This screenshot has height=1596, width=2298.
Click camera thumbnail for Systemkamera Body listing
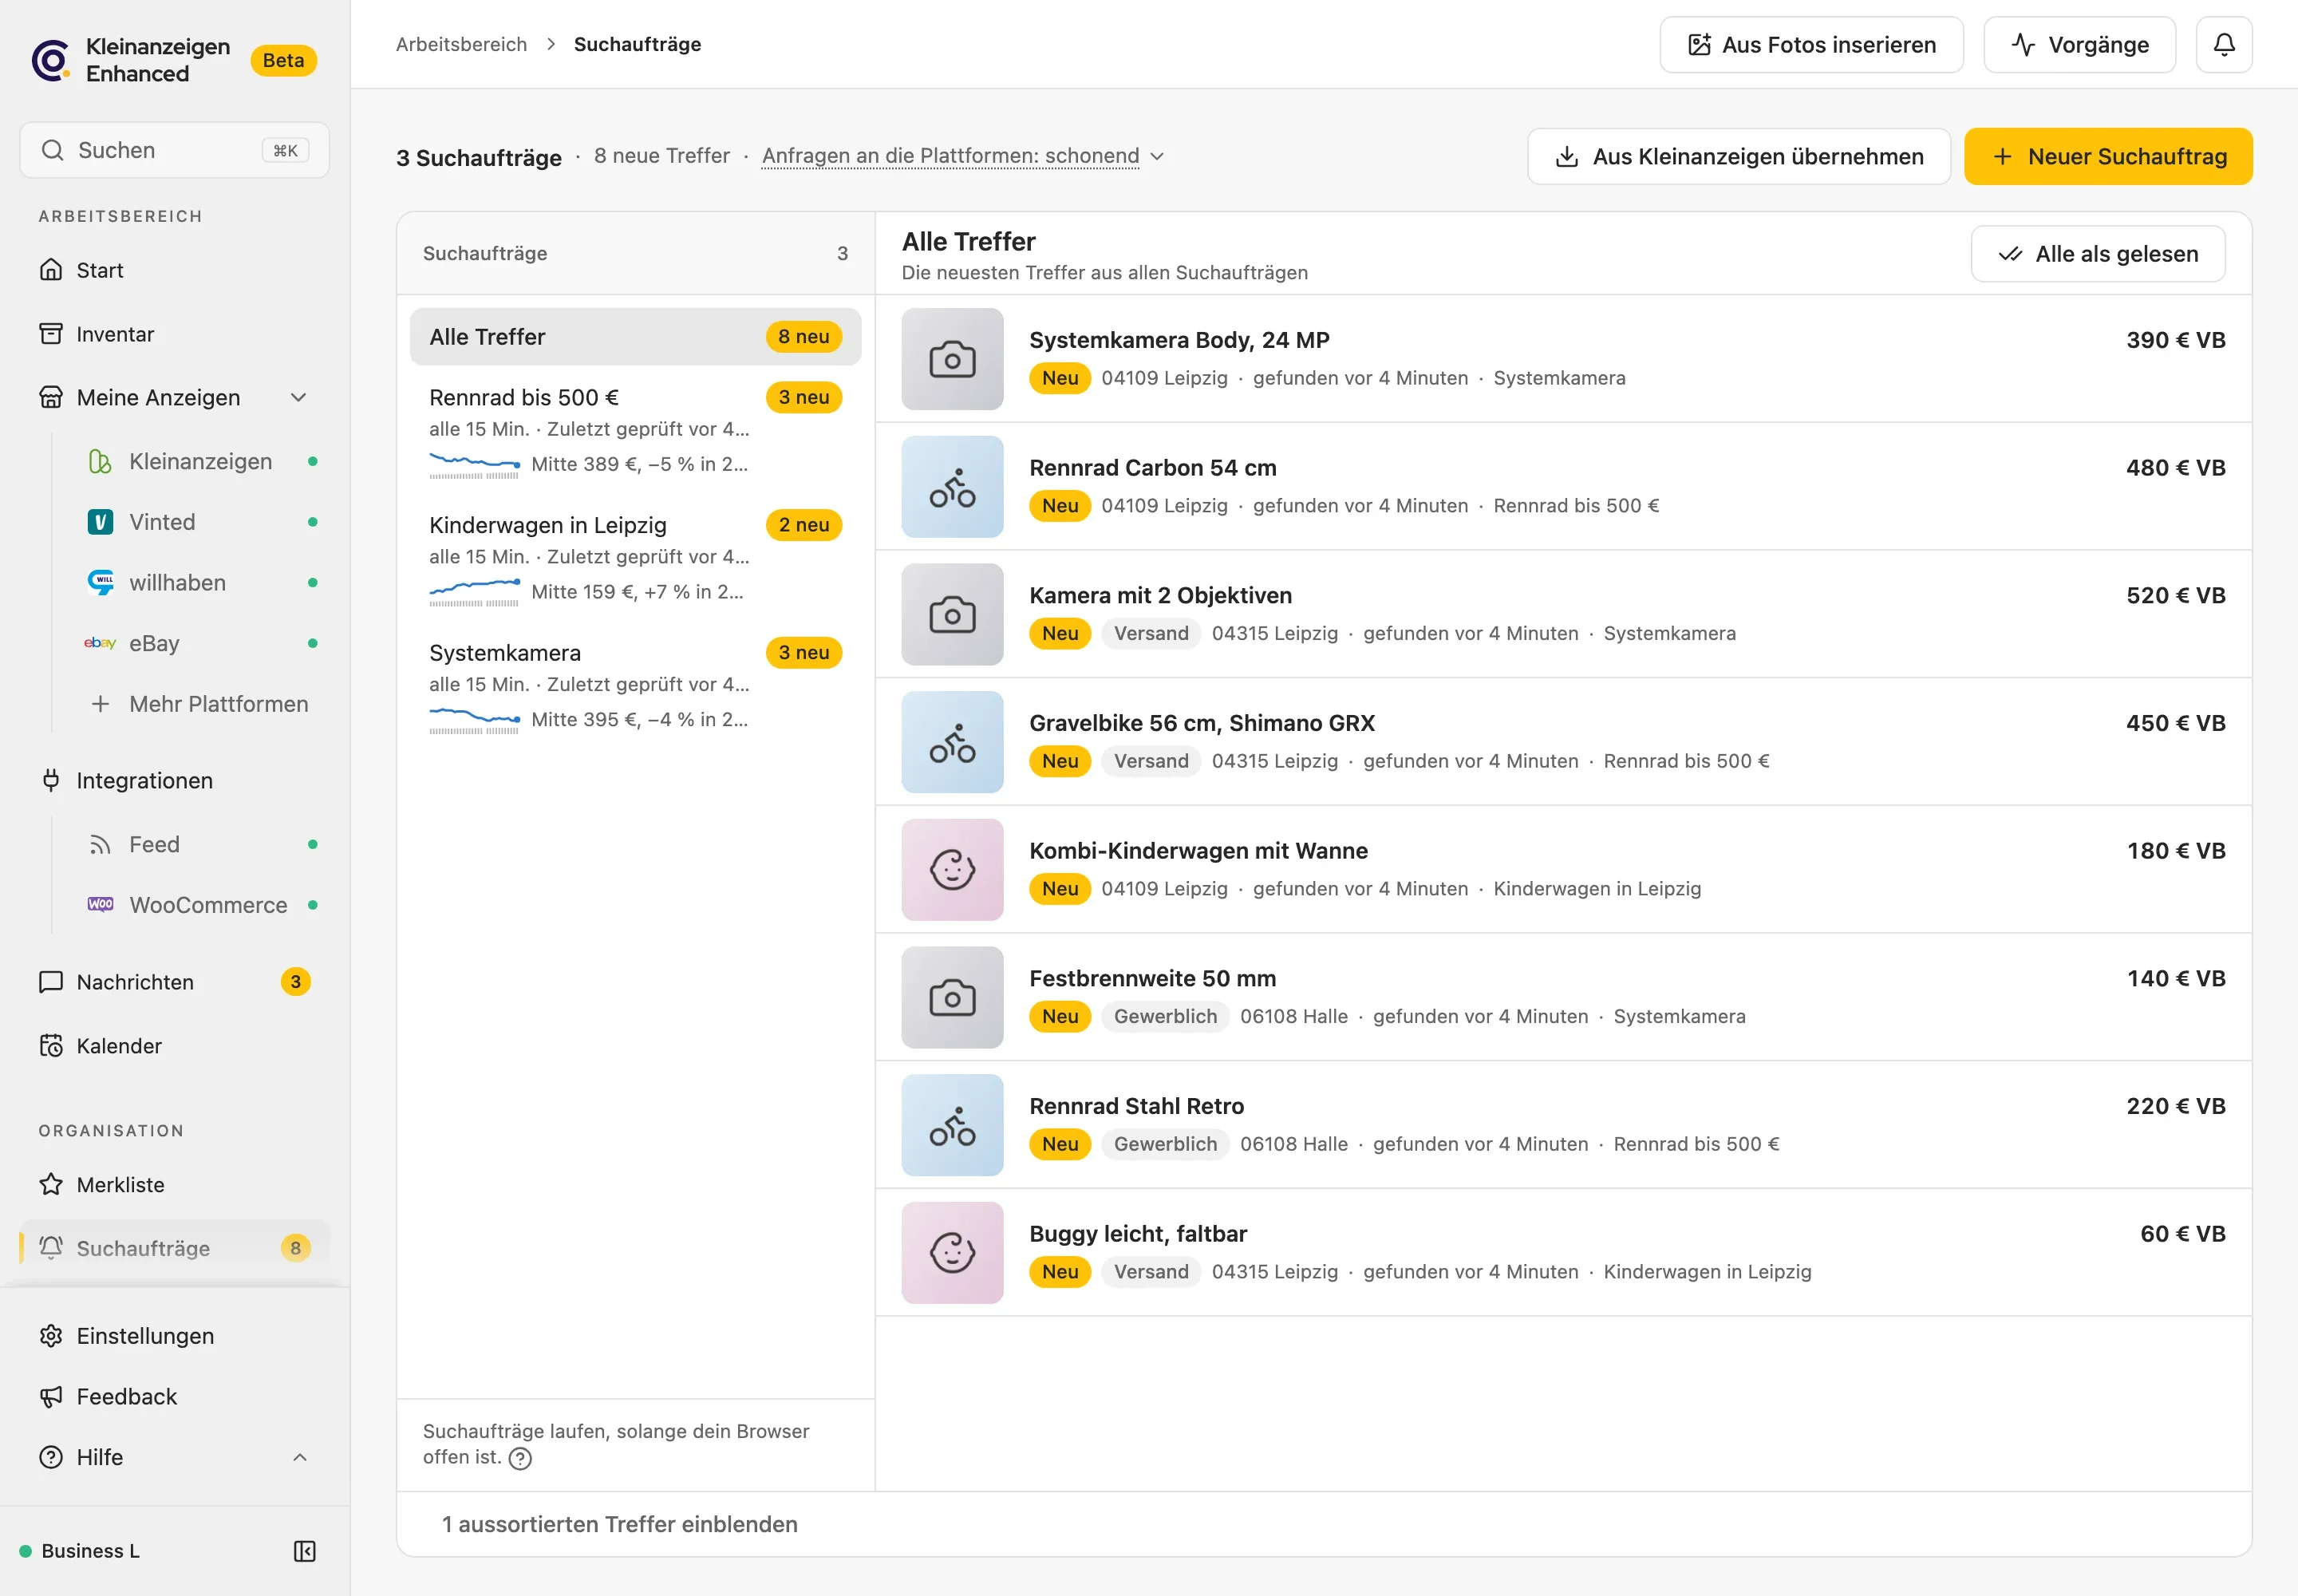coord(952,359)
